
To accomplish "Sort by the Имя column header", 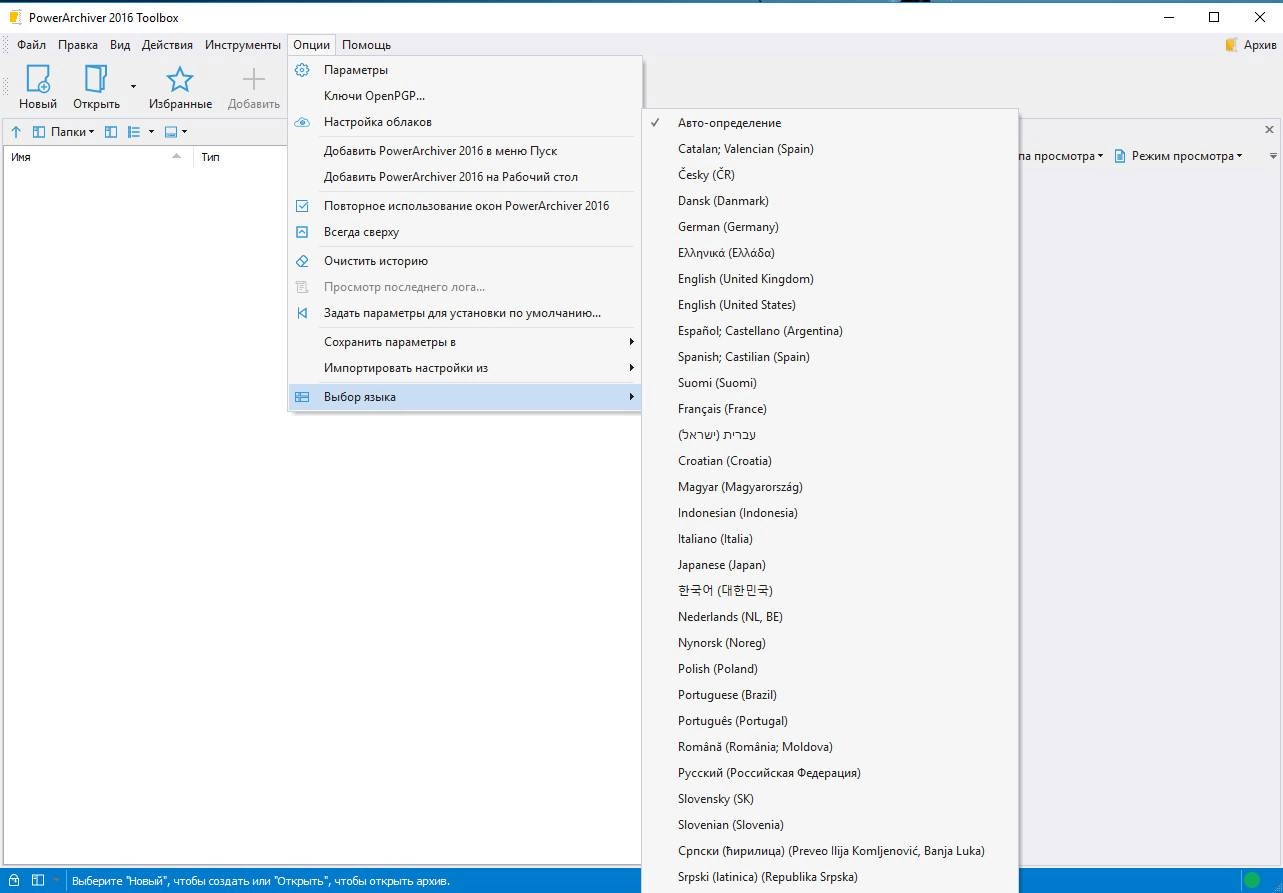I will pos(98,157).
